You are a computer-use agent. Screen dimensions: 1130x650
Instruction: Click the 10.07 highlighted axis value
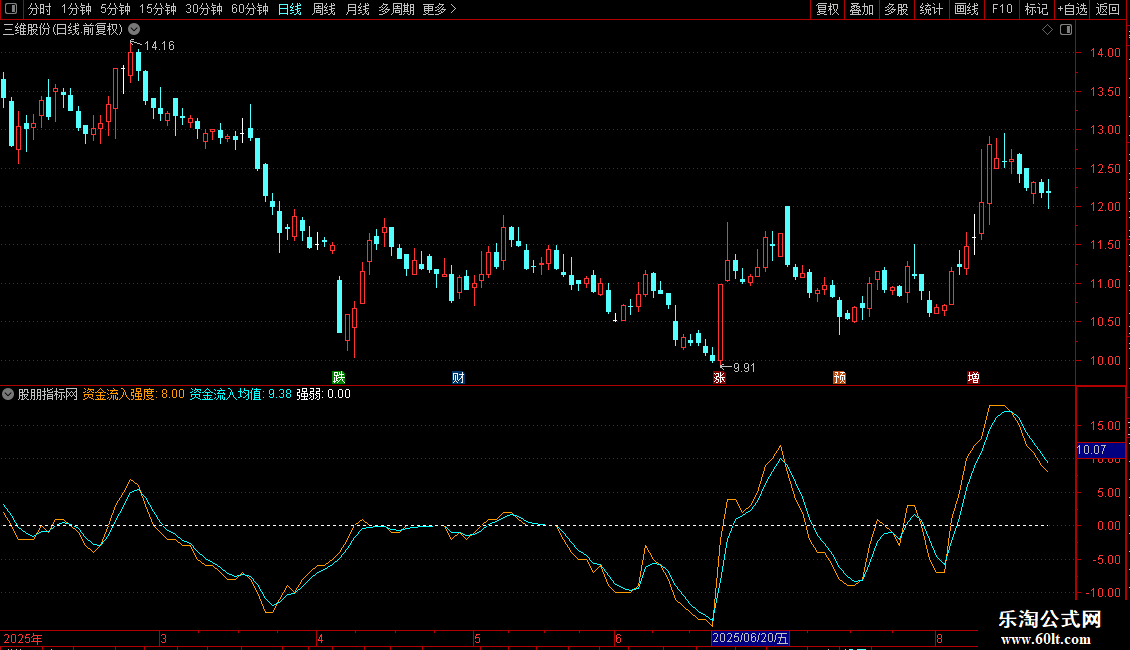(x=1100, y=450)
